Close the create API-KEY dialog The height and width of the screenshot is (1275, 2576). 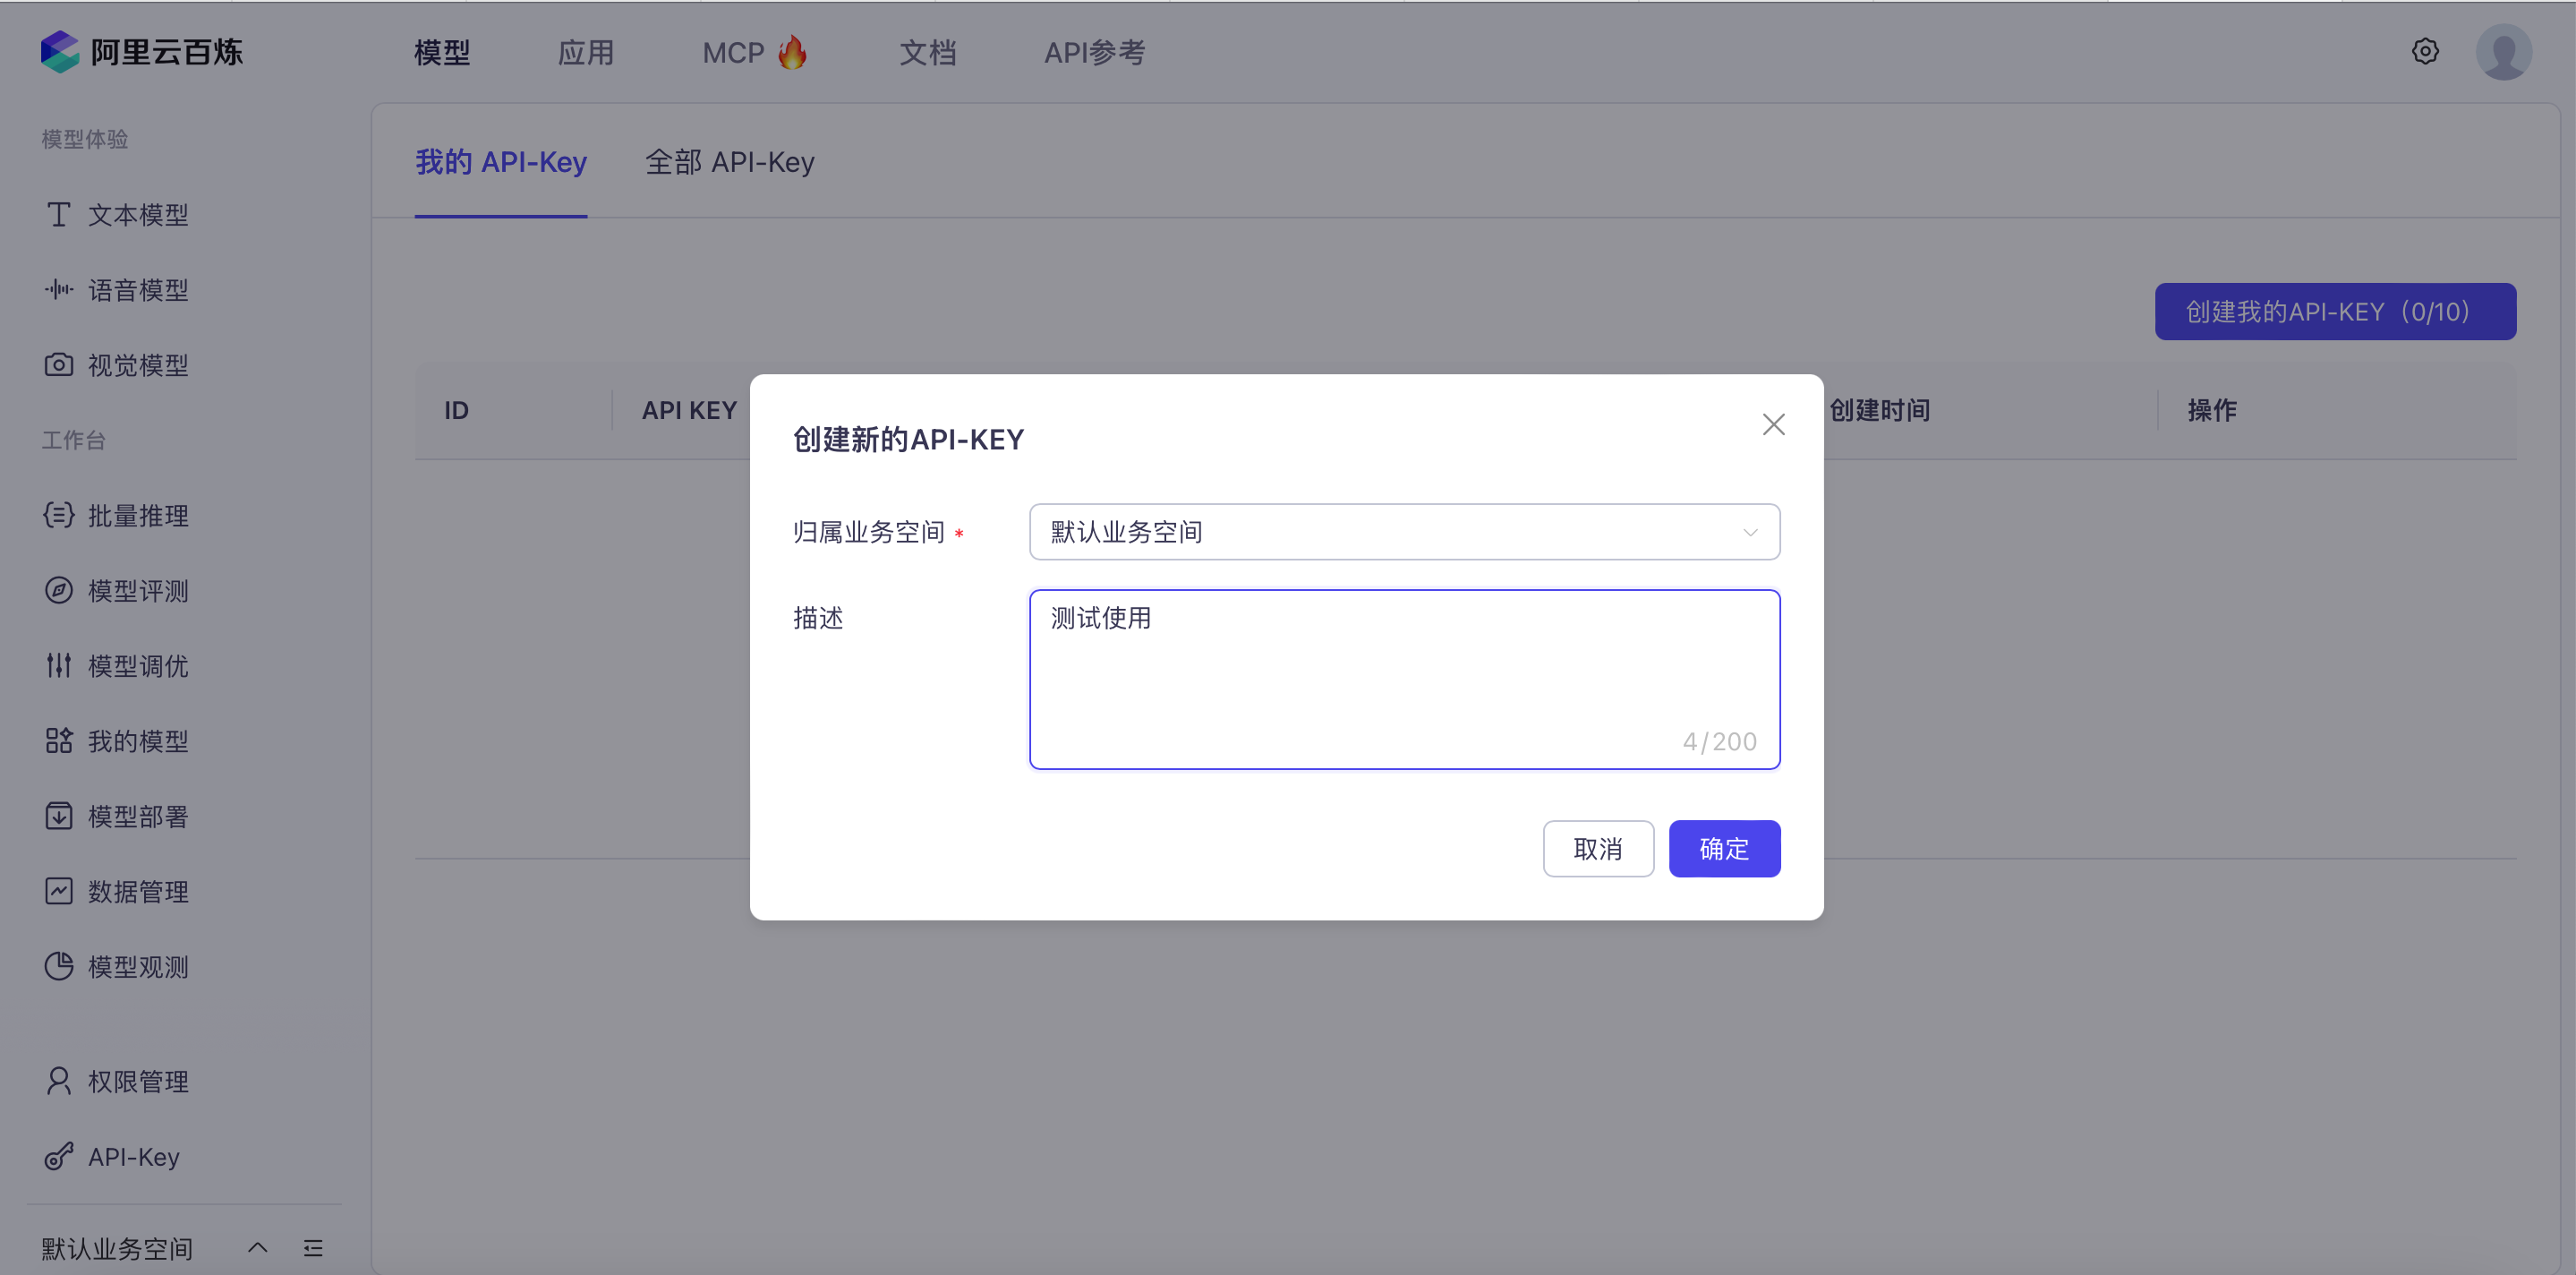point(1773,425)
